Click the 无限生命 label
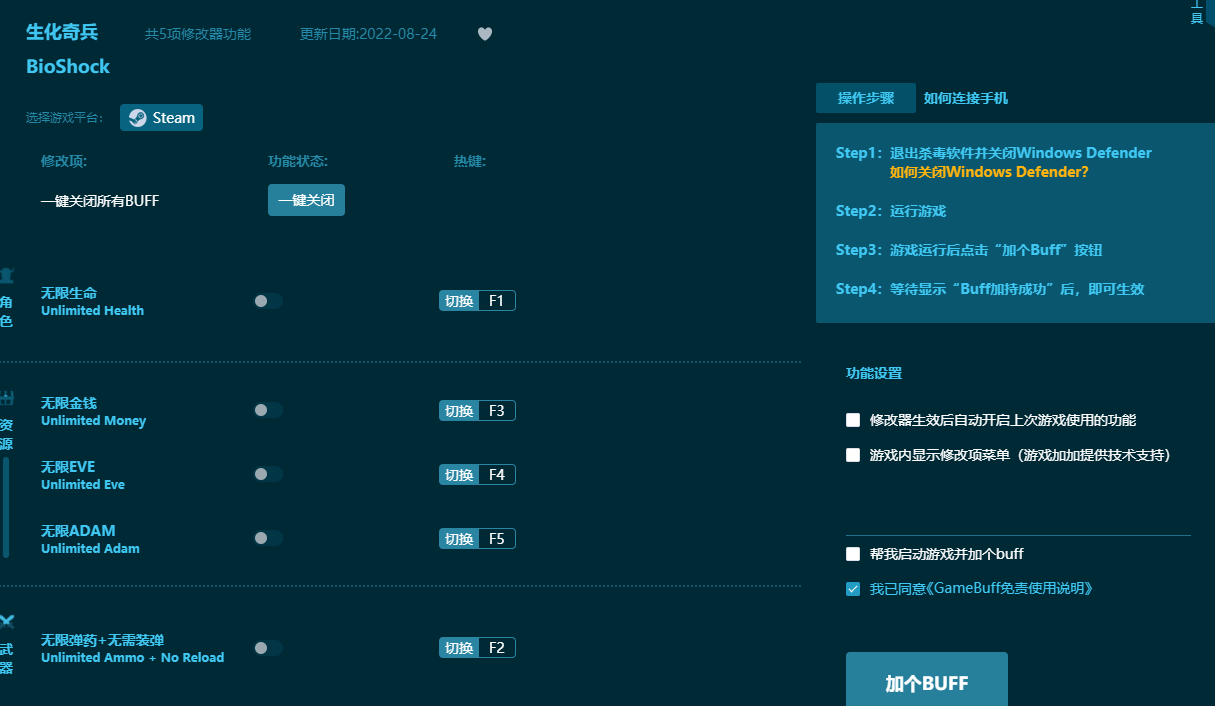 [x=69, y=293]
